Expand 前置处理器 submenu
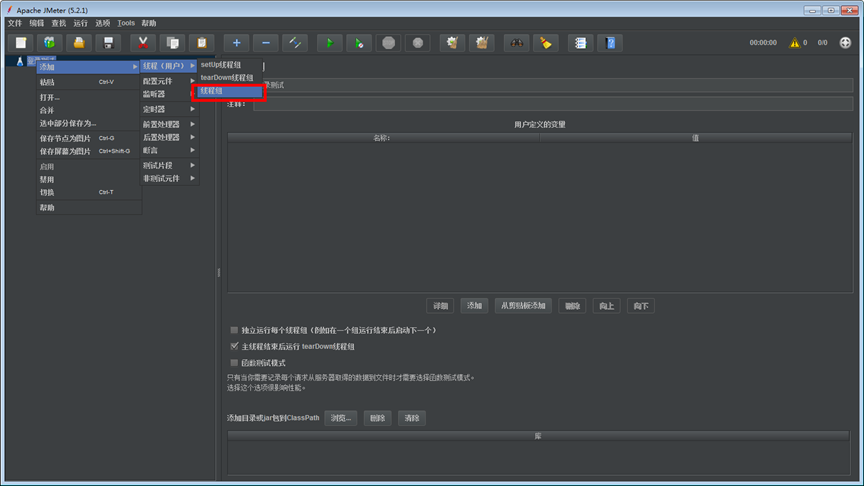This screenshot has width=864, height=486. point(168,124)
